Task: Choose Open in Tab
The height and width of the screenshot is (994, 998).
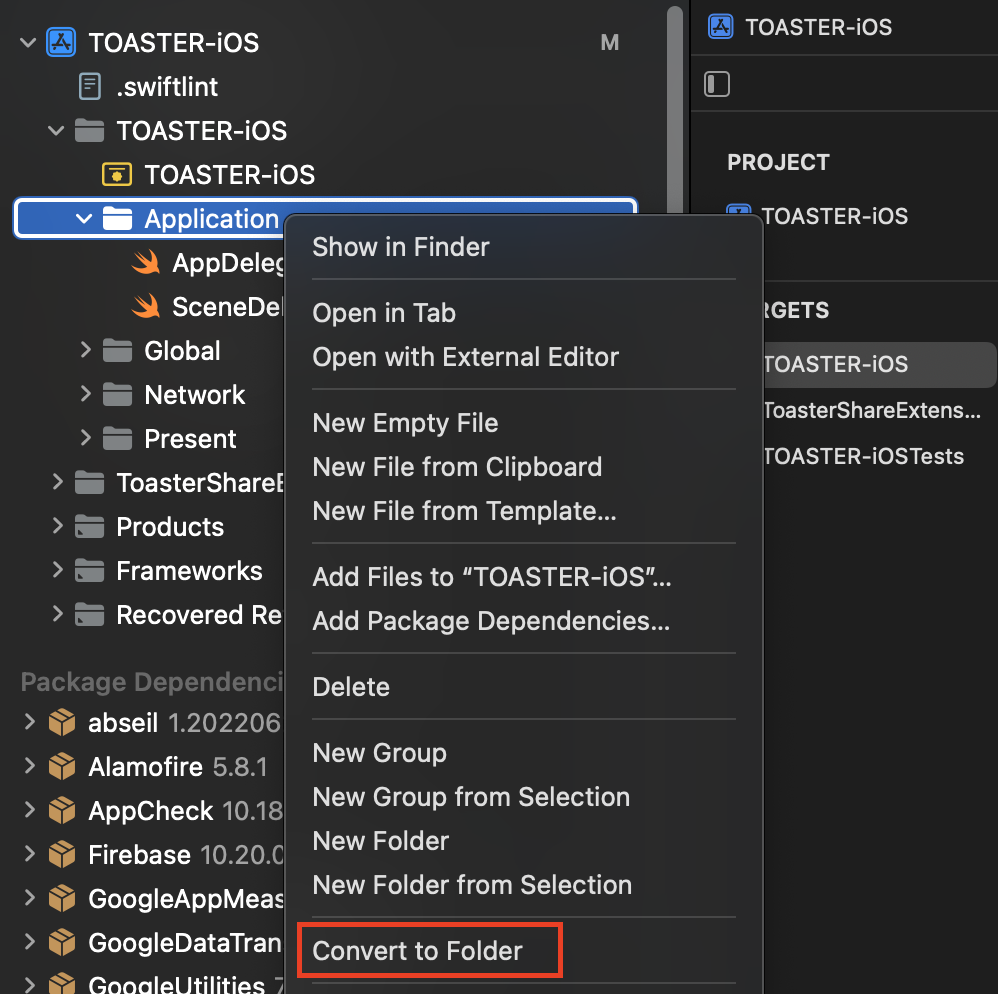Action: 384,313
